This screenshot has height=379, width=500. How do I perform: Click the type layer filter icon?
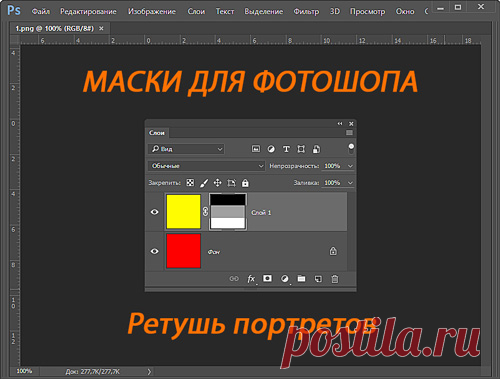click(x=286, y=149)
